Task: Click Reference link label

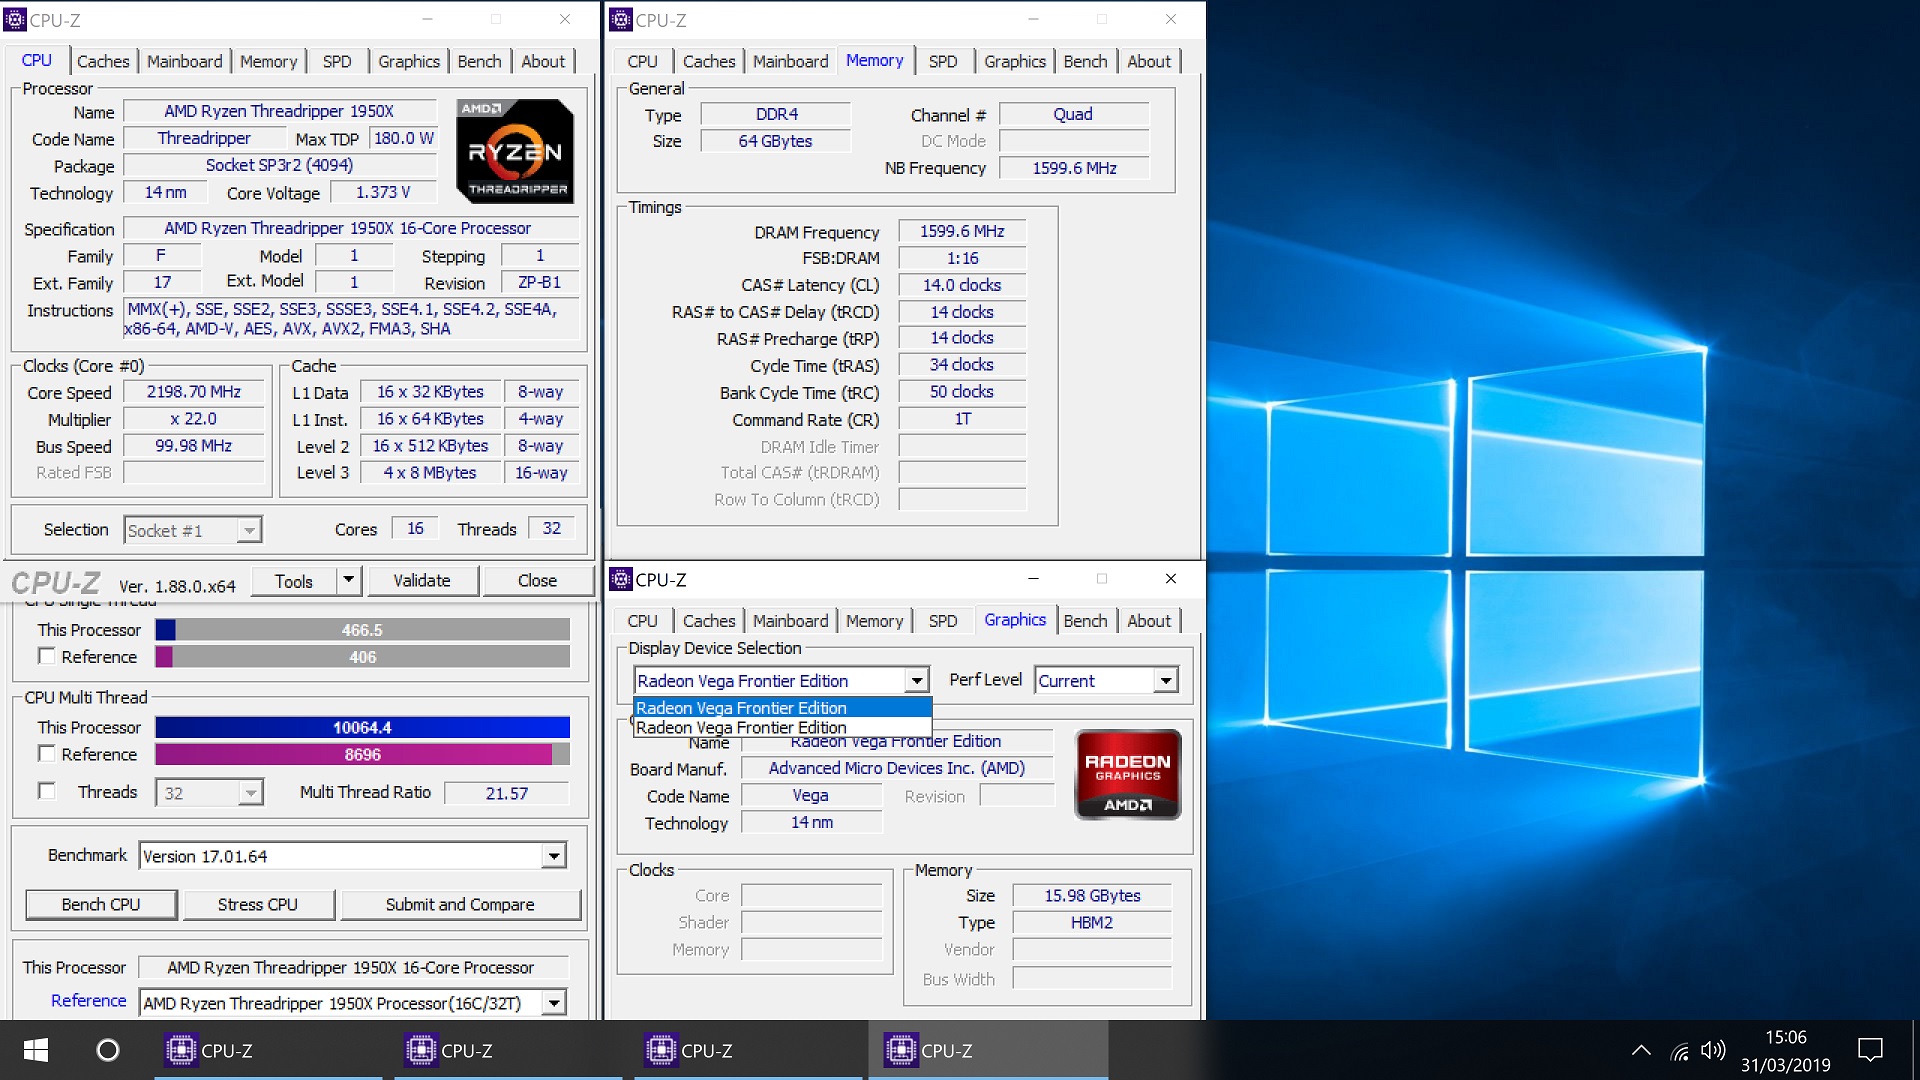Action: pyautogui.click(x=89, y=1001)
